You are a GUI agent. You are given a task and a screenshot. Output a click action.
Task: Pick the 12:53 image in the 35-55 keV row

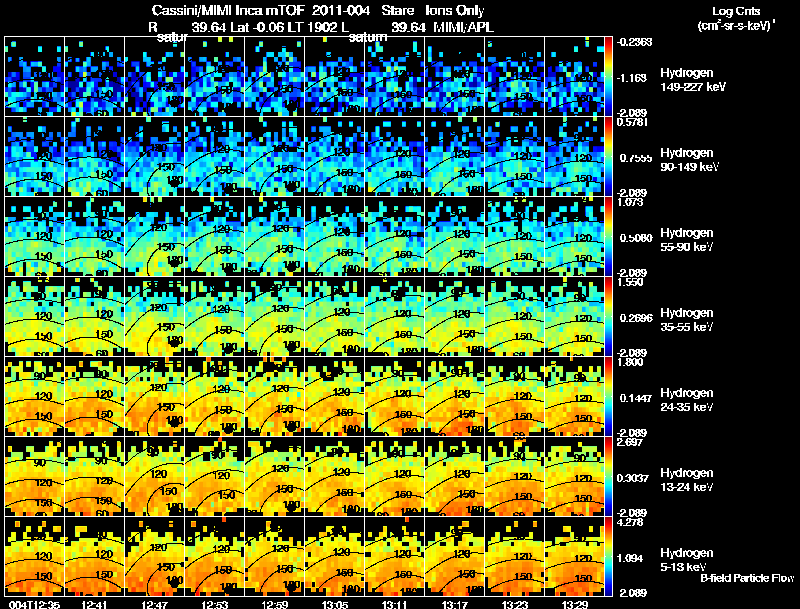(214, 316)
